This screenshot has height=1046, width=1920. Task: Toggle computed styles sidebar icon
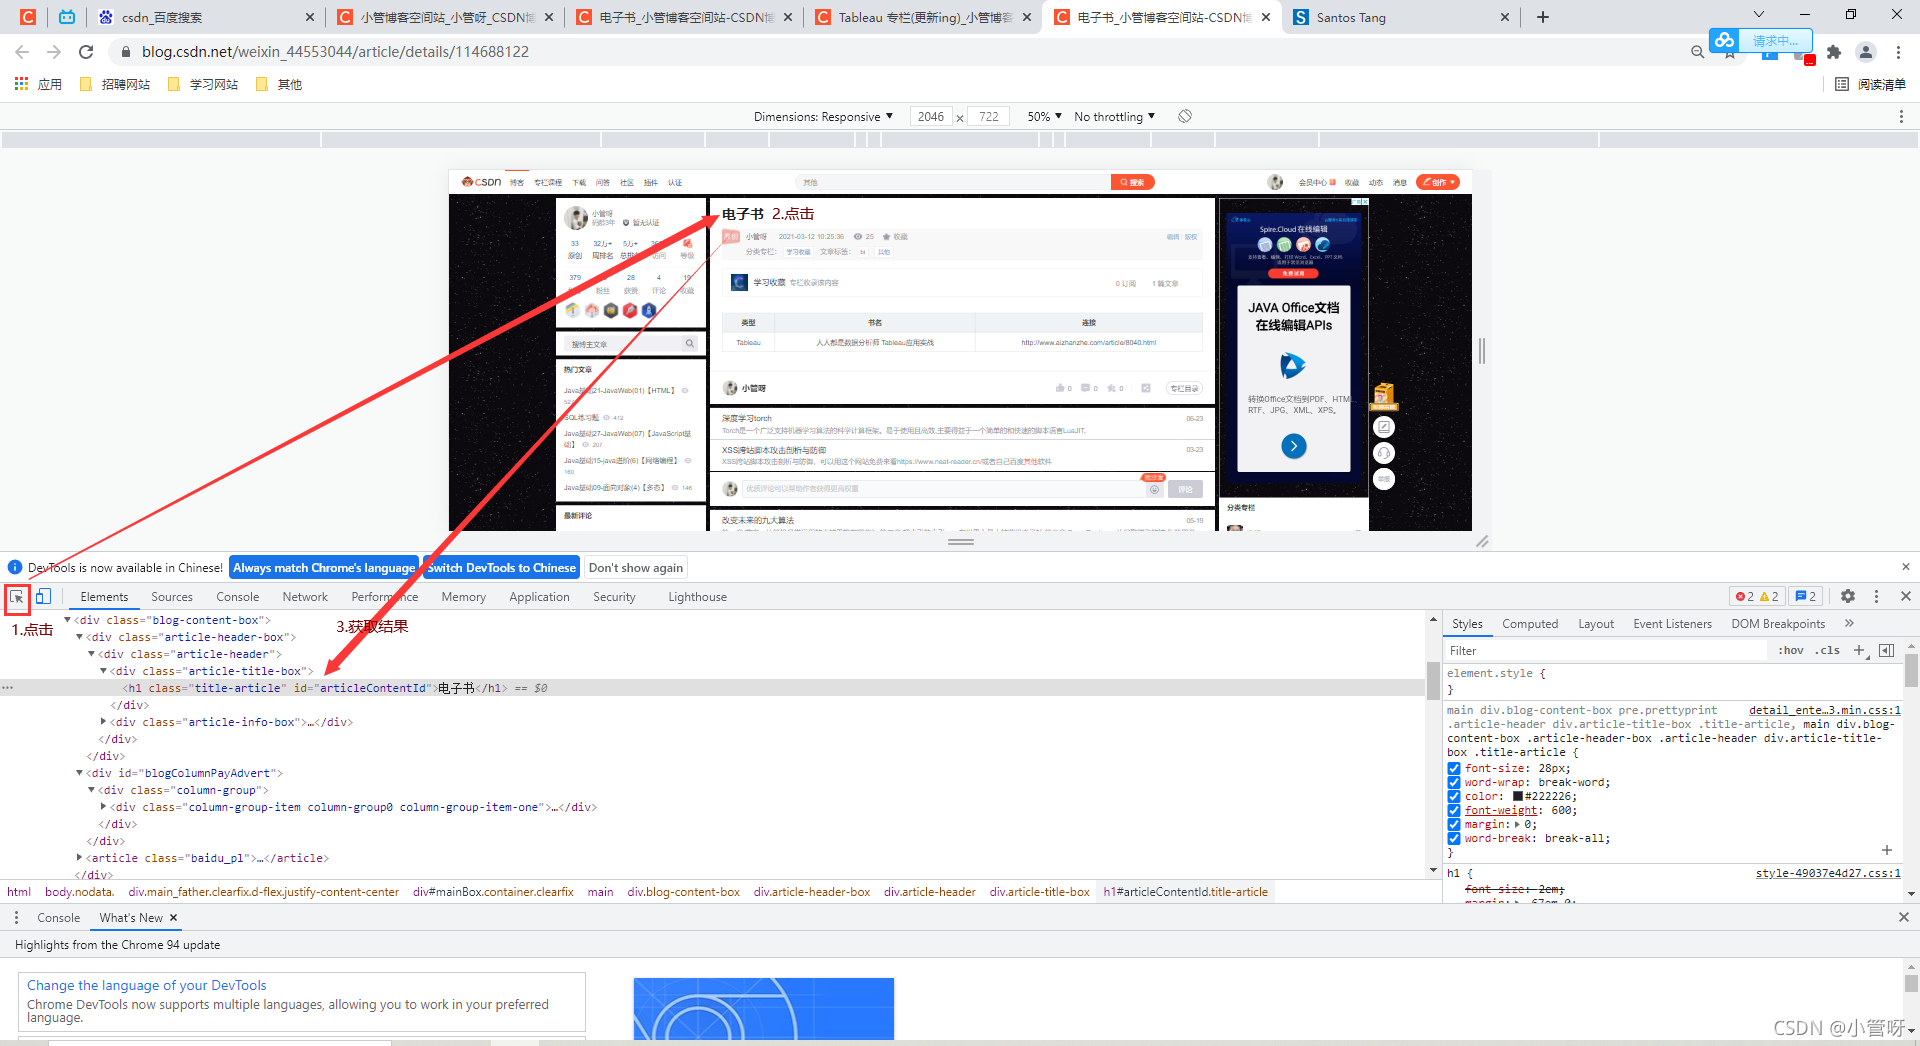click(1887, 650)
